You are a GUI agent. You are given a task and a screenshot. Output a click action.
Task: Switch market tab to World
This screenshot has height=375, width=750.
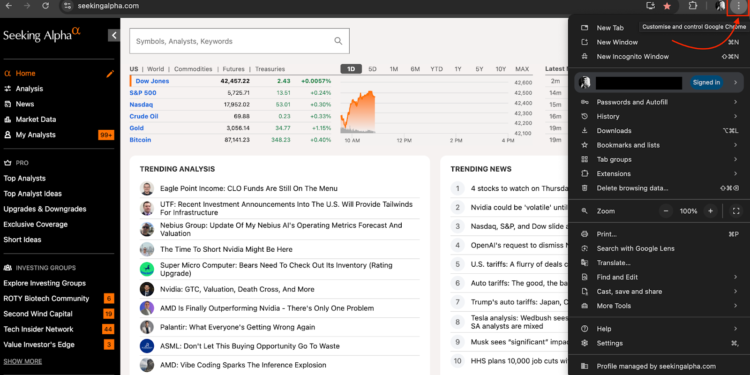coord(155,69)
